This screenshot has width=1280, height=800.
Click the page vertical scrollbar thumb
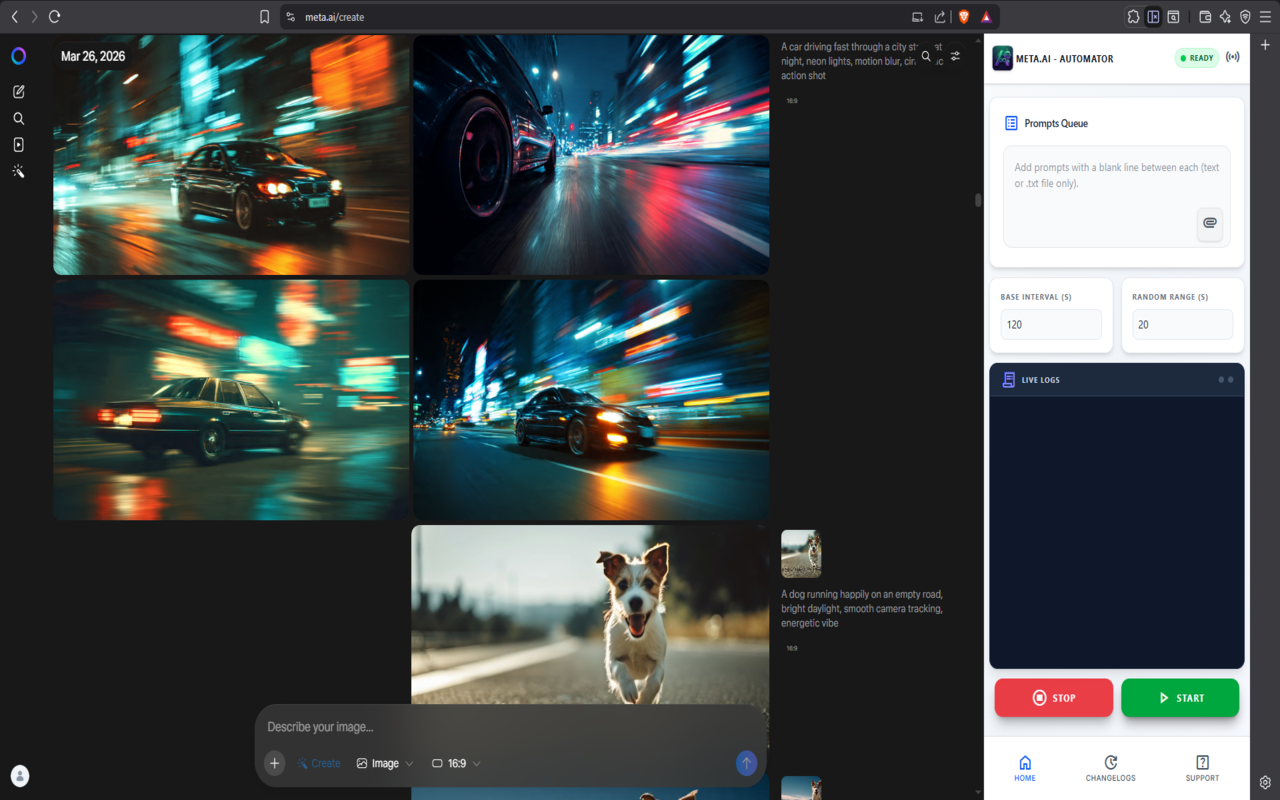pyautogui.click(x=978, y=200)
